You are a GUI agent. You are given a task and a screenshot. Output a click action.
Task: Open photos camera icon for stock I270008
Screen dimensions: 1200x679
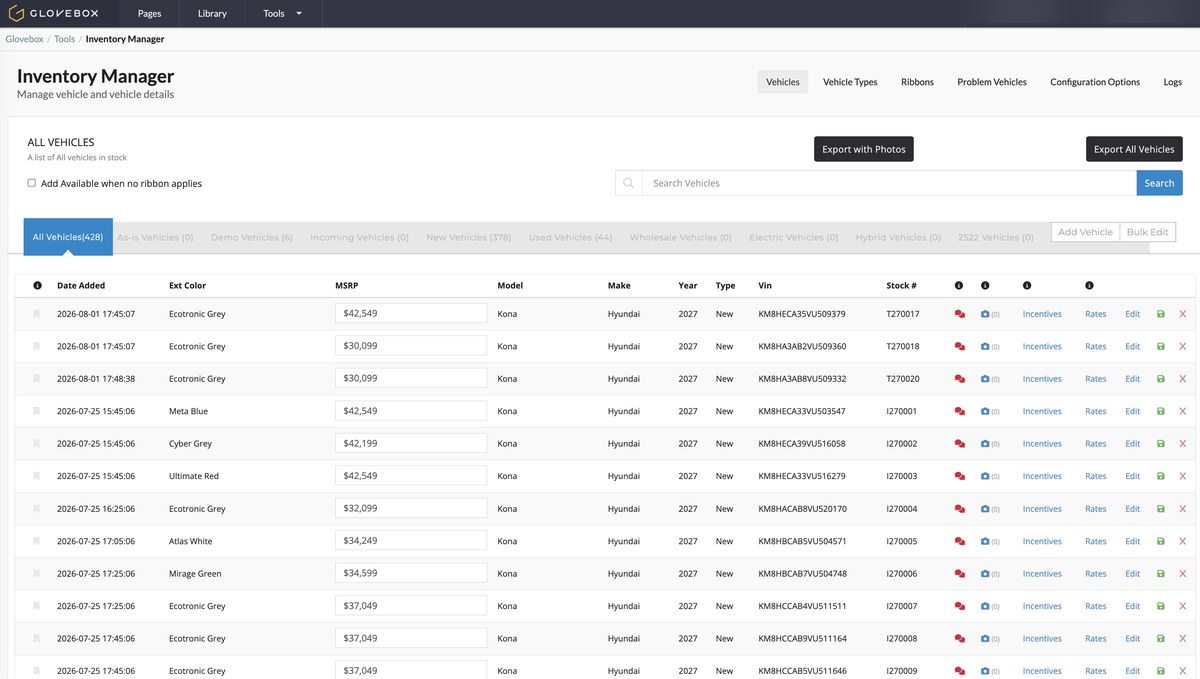pos(985,639)
